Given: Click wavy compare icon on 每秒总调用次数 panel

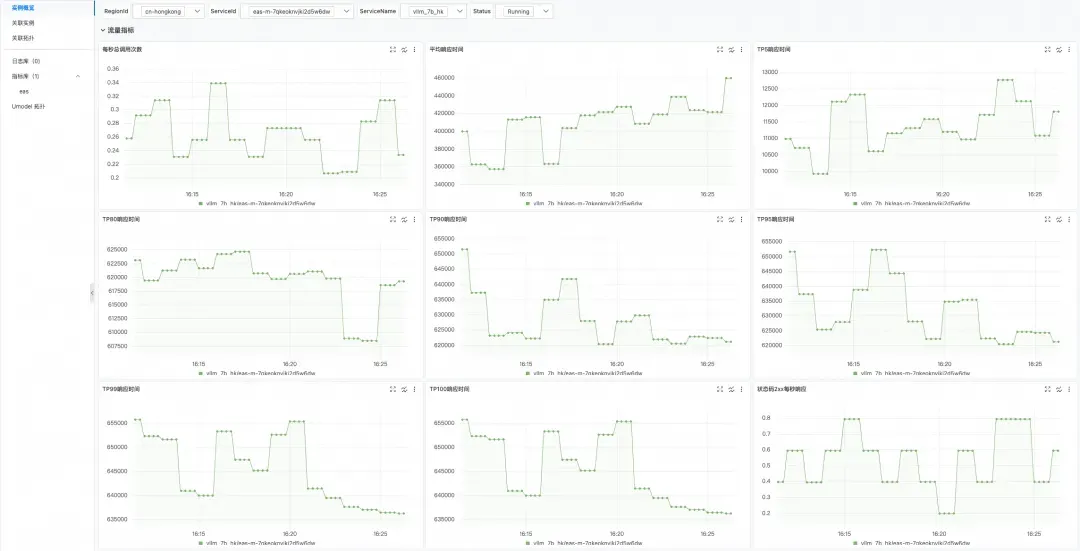Looking at the screenshot, I should [404, 50].
